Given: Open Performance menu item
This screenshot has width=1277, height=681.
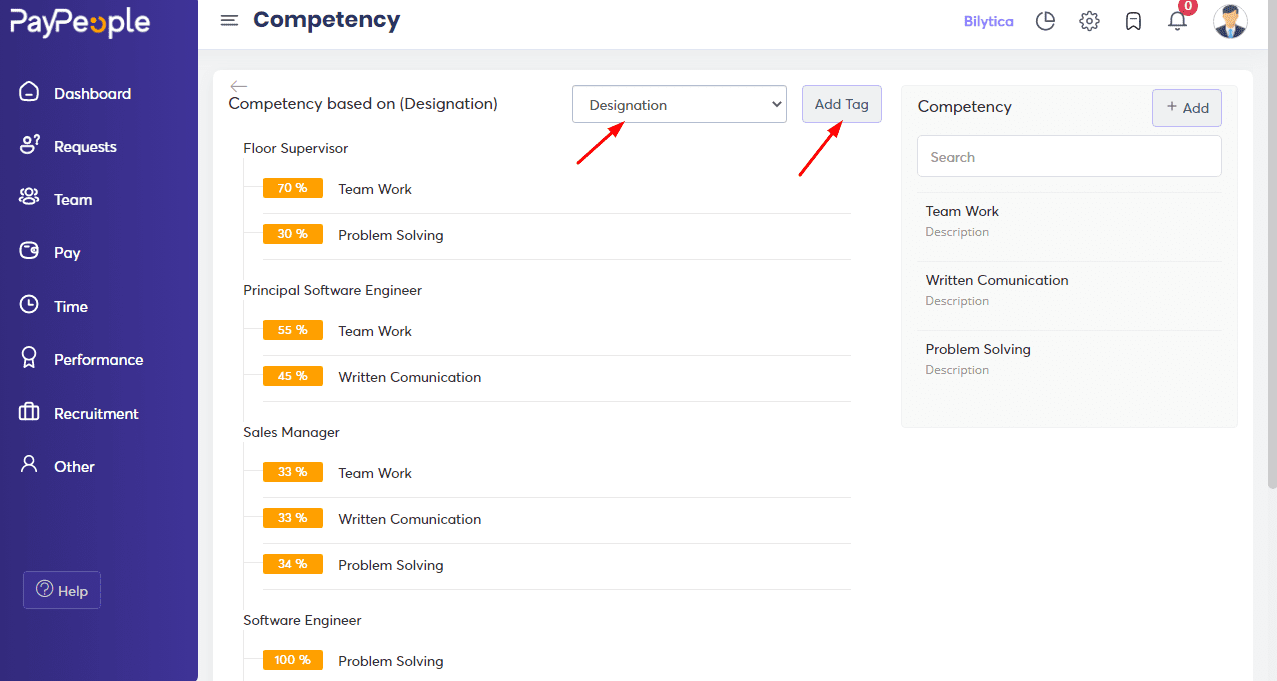Looking at the screenshot, I should point(98,360).
